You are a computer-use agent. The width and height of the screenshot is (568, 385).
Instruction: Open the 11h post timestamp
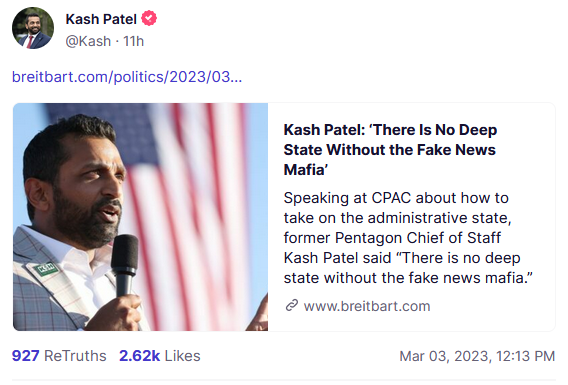click(133, 41)
